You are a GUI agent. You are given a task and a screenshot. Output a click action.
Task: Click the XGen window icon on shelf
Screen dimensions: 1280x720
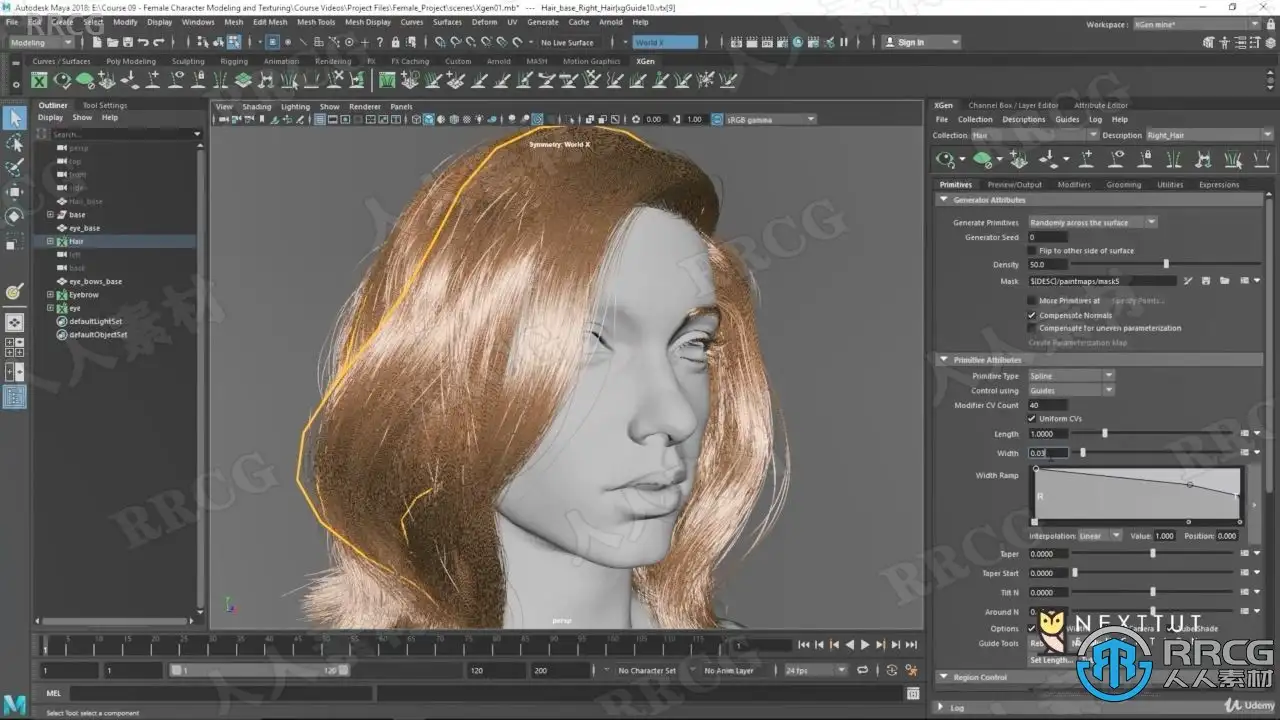(39, 80)
